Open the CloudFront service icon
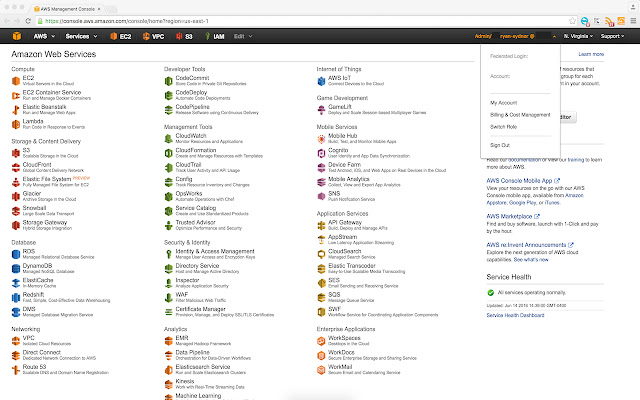 tap(16, 167)
